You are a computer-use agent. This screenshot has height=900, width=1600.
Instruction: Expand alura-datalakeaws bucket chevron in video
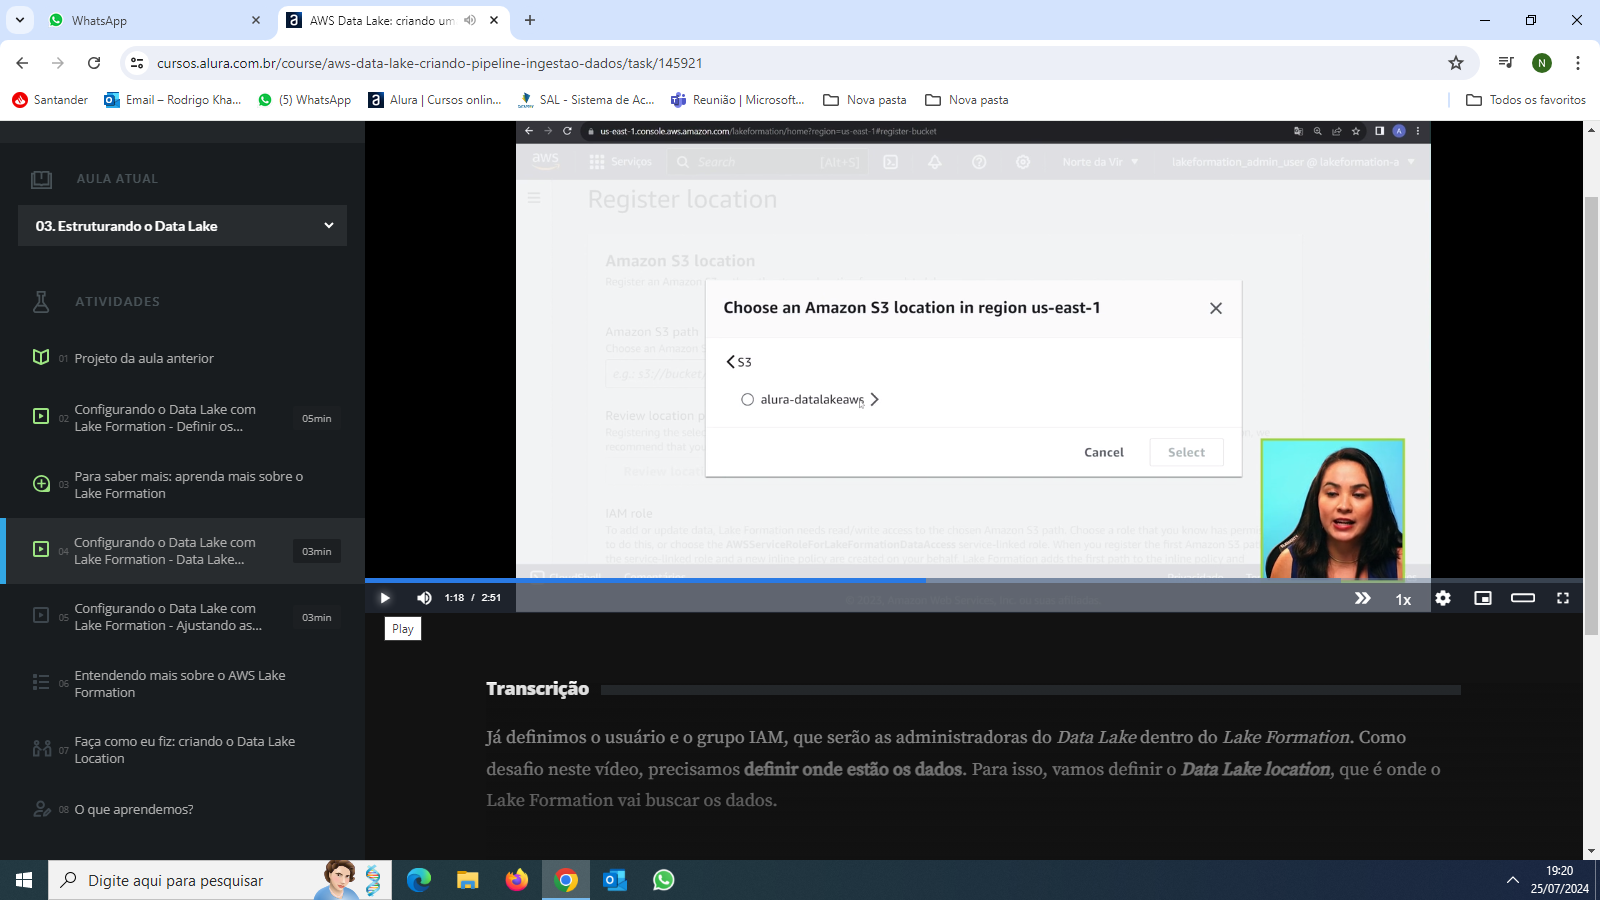(874, 399)
